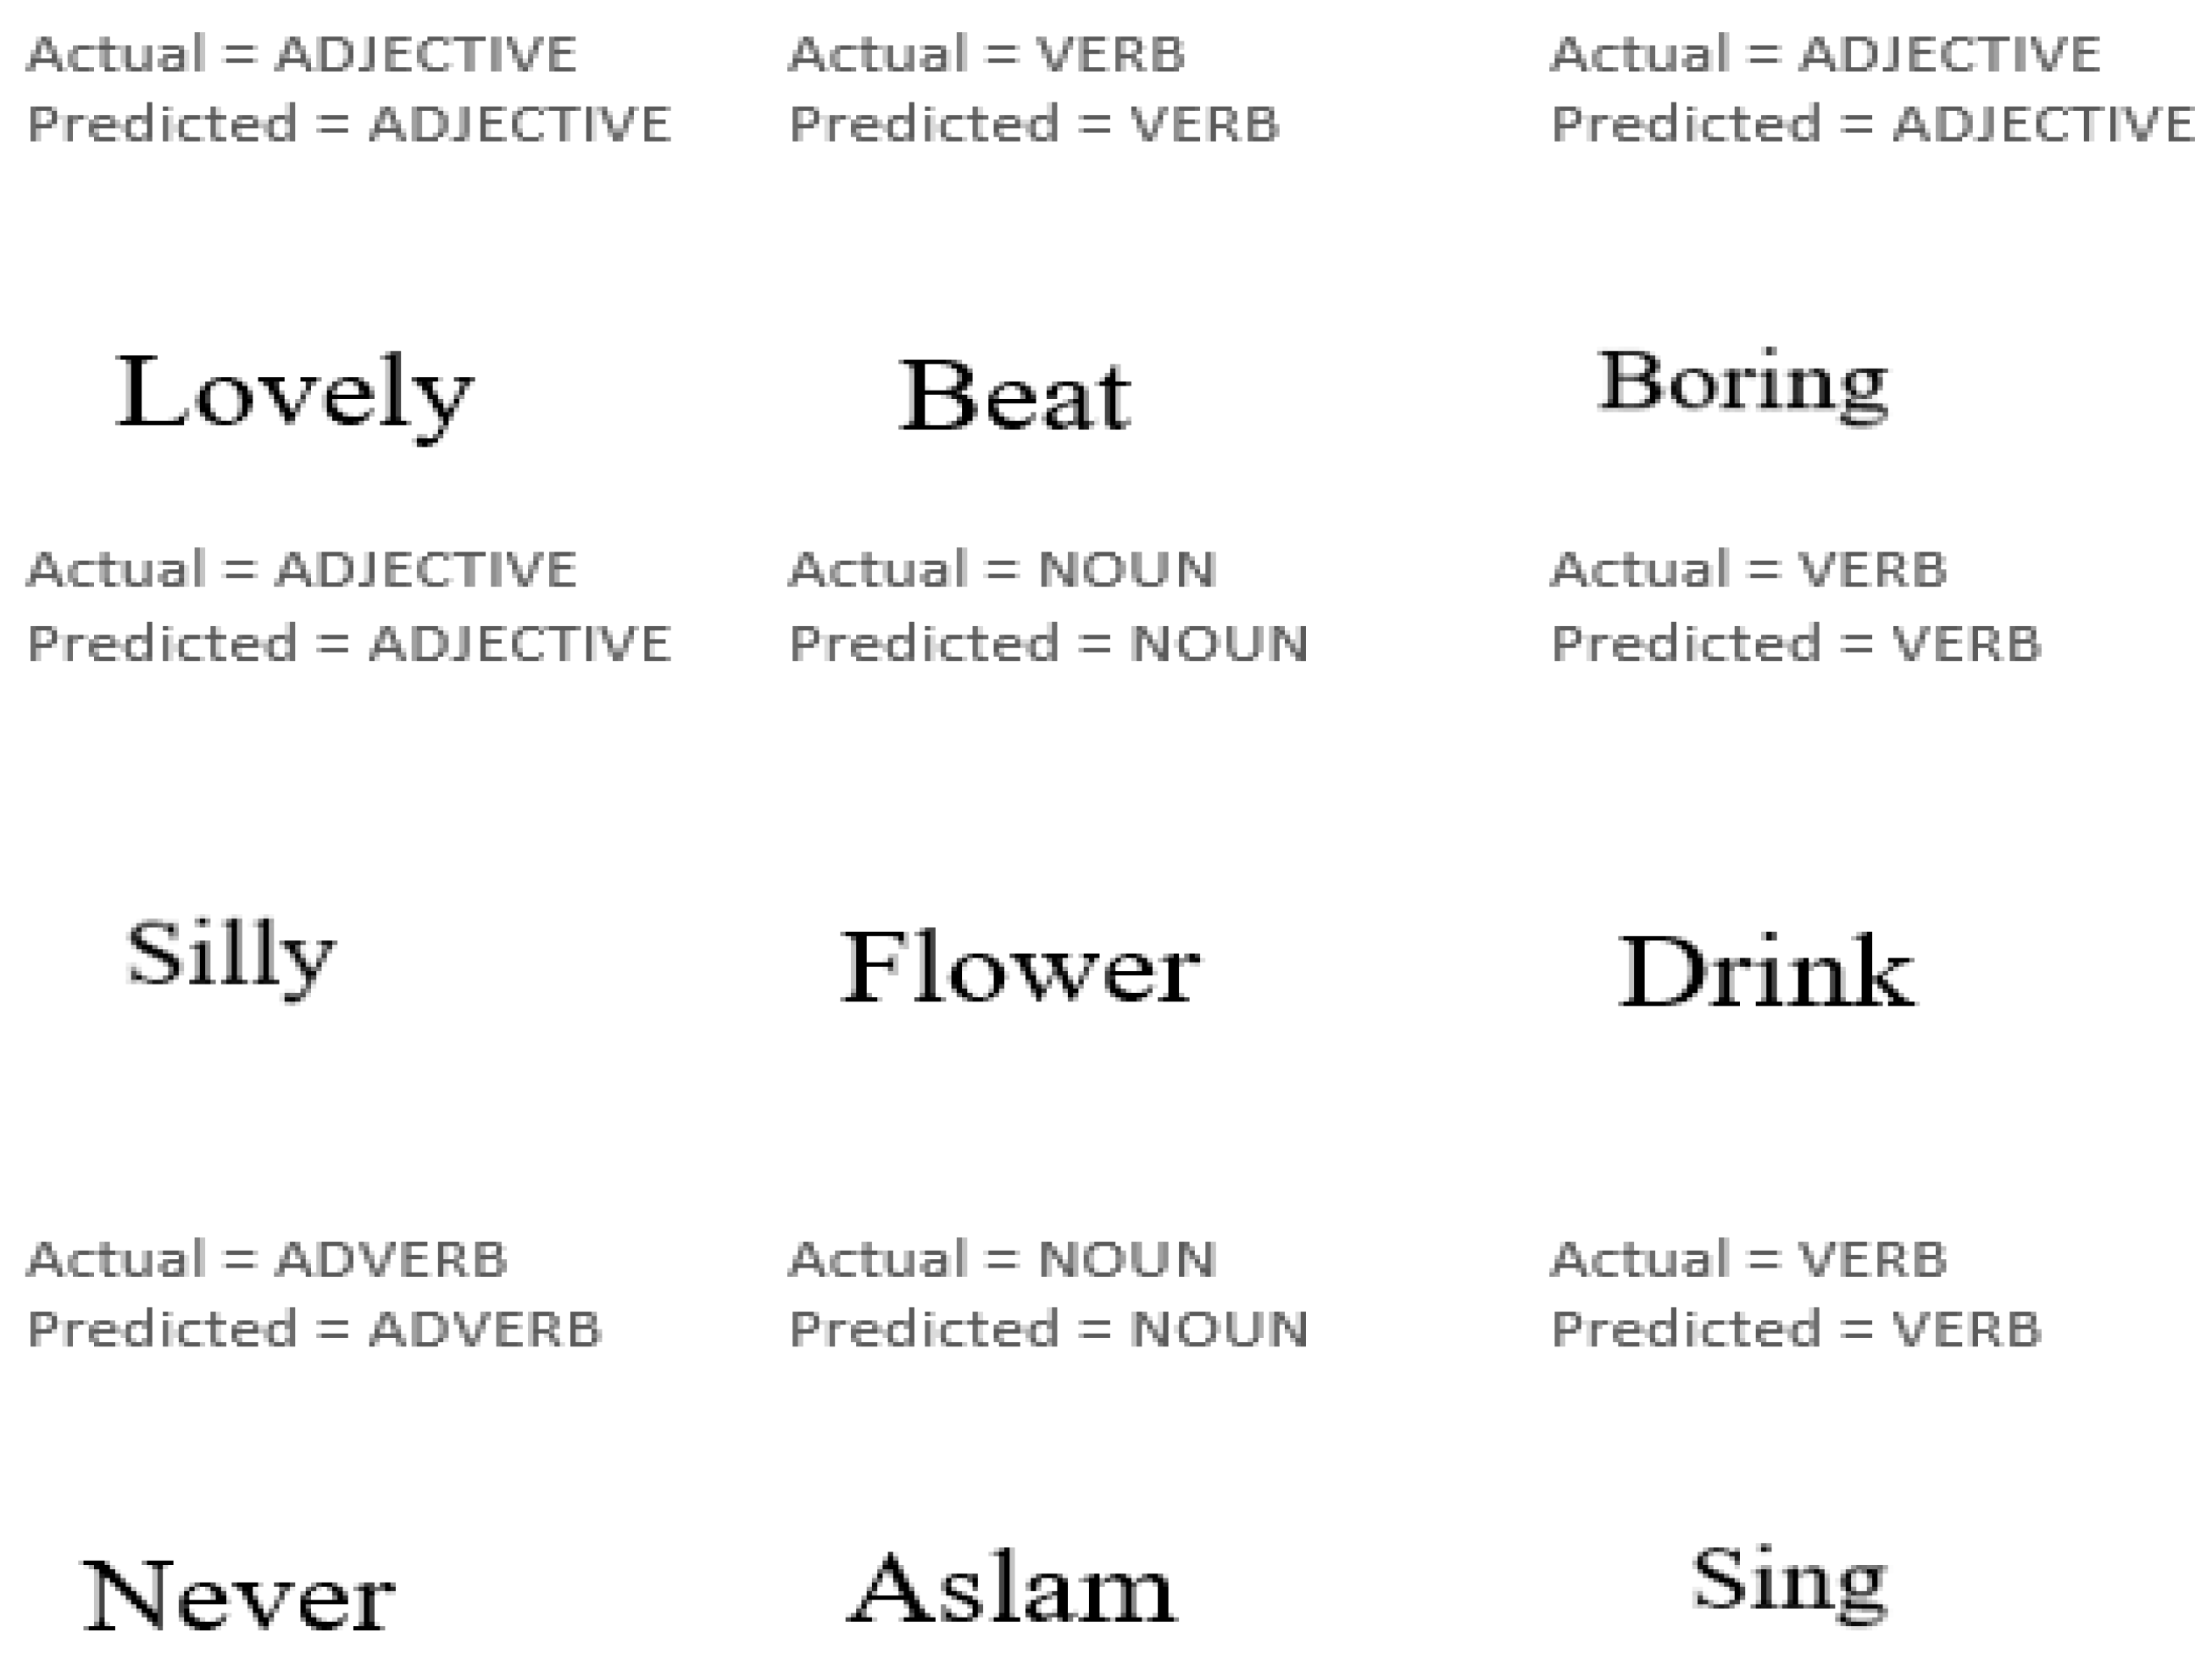Click 'Actual = VERB' label above Sing
The height and width of the screenshot is (1670, 2212).
(x=1748, y=1260)
